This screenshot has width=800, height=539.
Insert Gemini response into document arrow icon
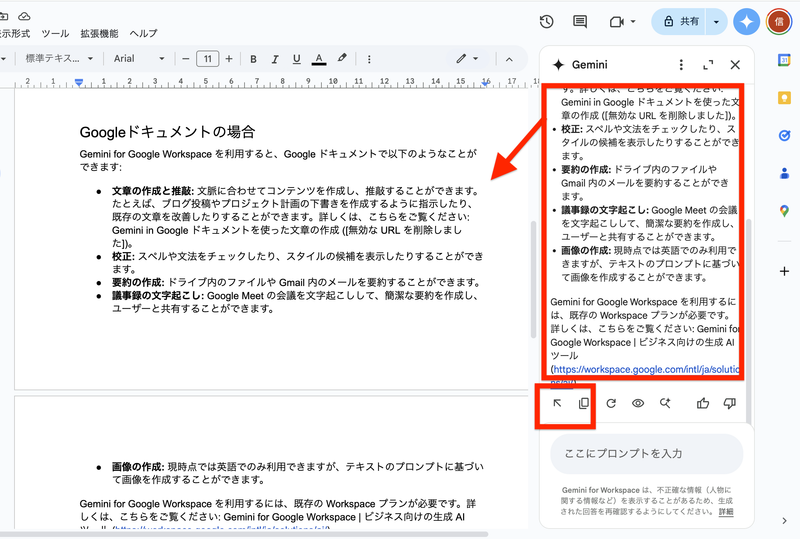tap(556, 403)
